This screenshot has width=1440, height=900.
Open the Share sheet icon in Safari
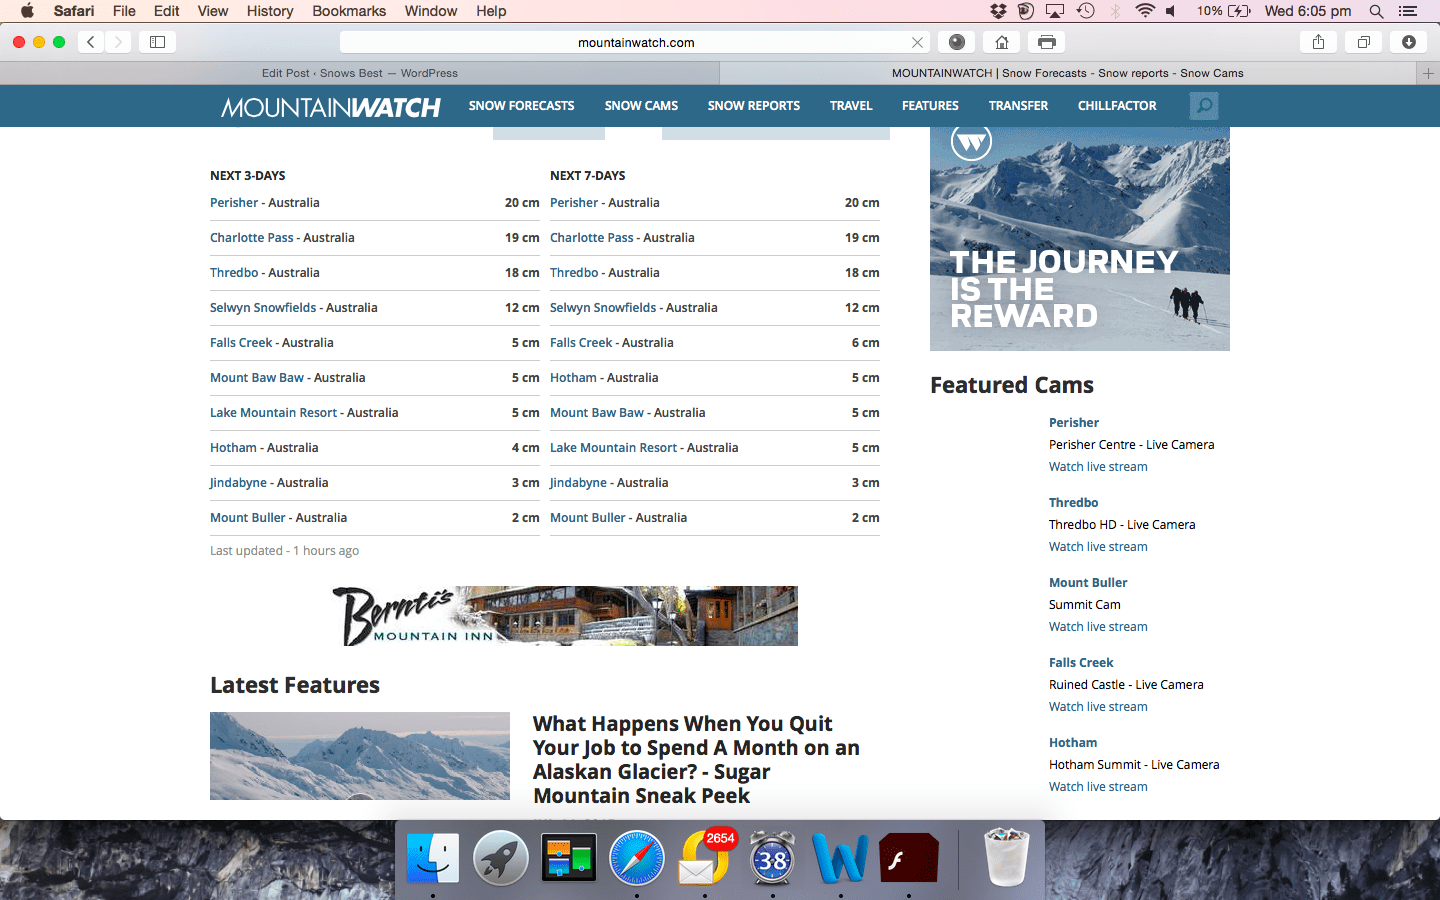1318,42
